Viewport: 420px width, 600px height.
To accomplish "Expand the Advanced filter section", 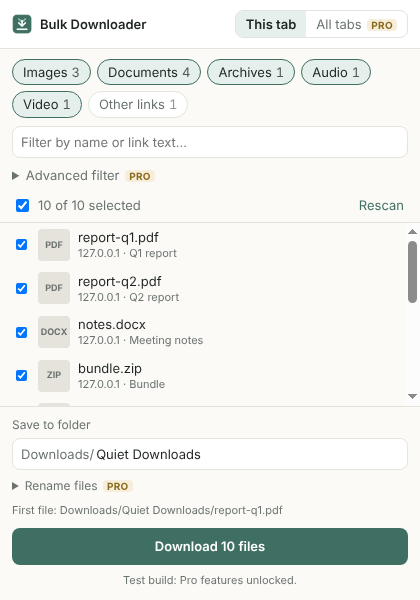I will pyautogui.click(x=83, y=176).
